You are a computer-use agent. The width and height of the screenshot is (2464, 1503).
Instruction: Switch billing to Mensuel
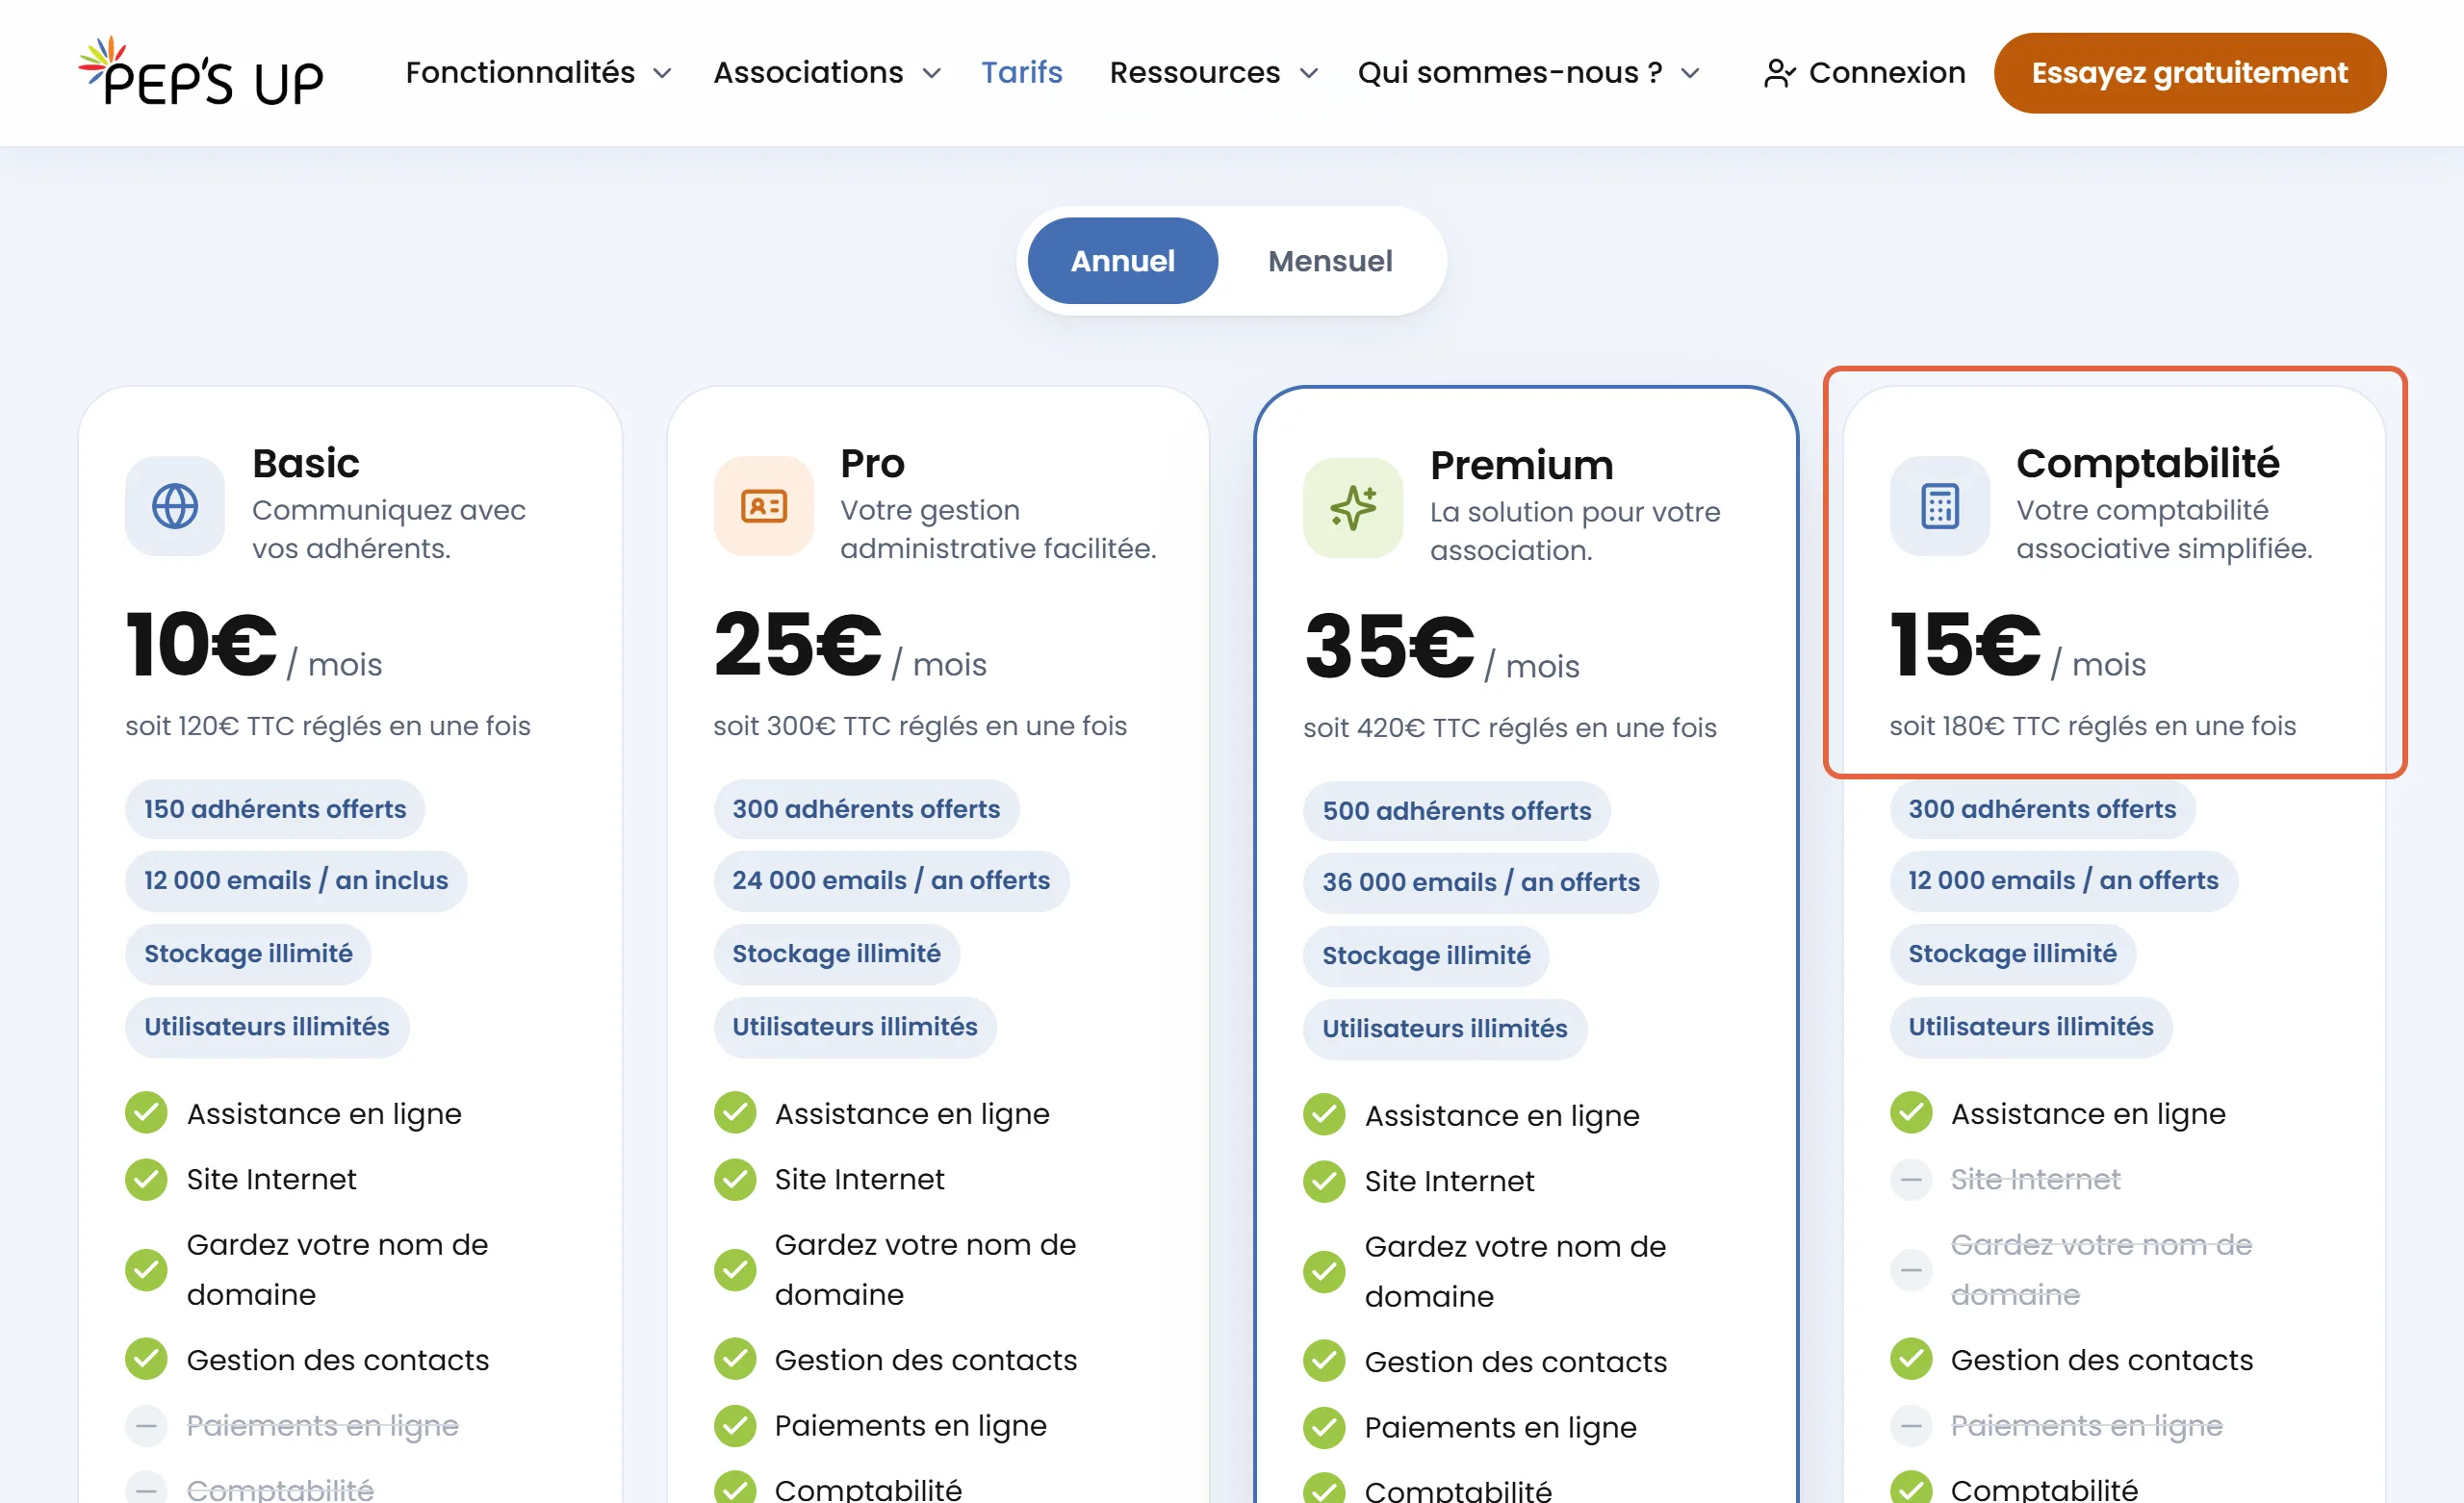point(1329,261)
